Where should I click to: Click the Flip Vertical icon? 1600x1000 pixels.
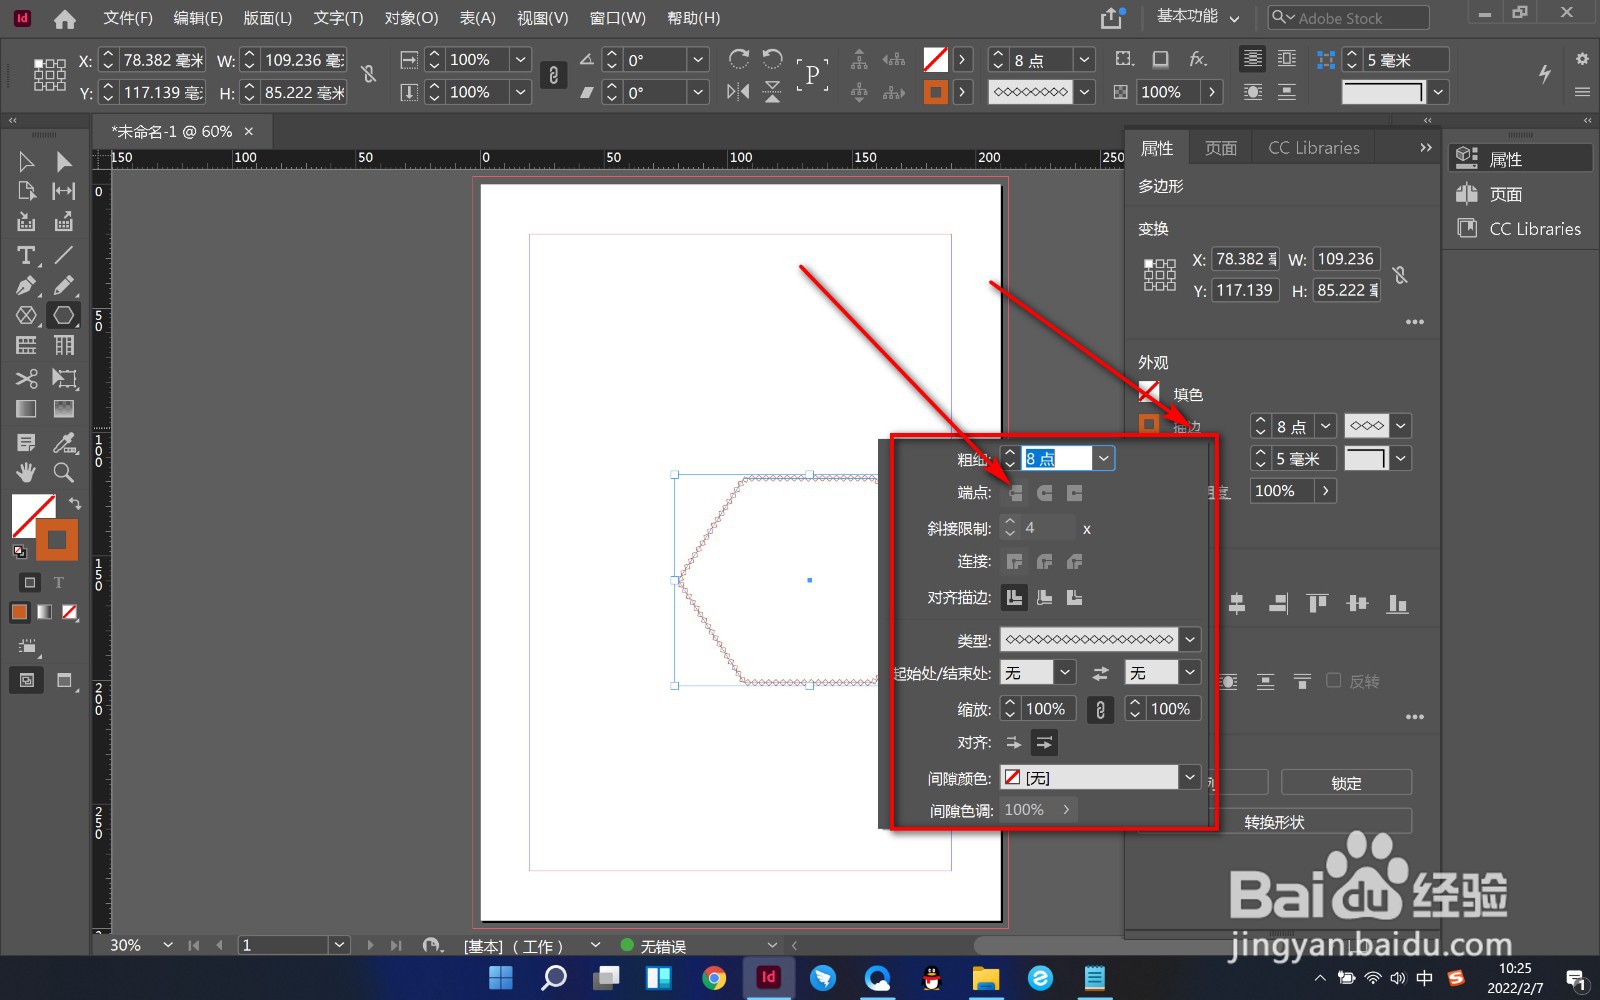coord(772,92)
